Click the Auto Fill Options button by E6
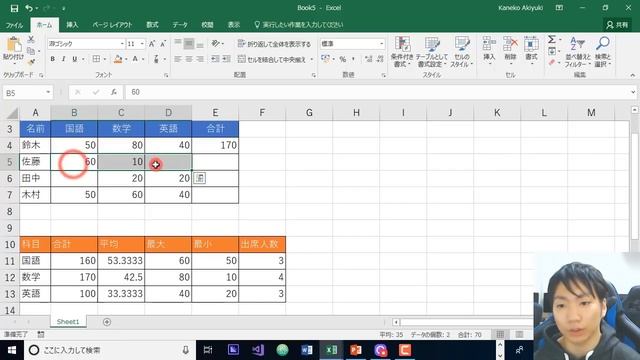640x360 pixels. pos(200,178)
